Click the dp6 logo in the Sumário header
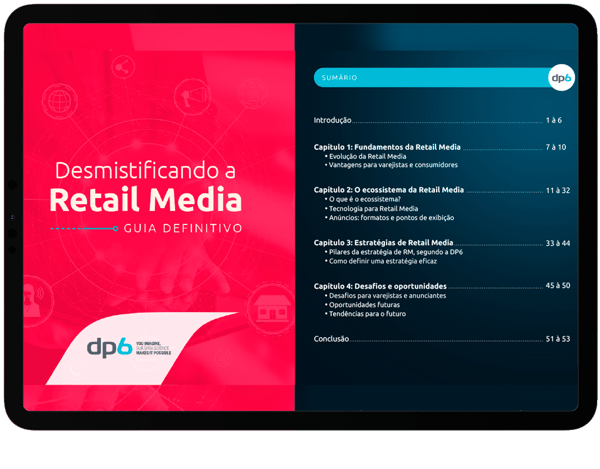 [561, 78]
